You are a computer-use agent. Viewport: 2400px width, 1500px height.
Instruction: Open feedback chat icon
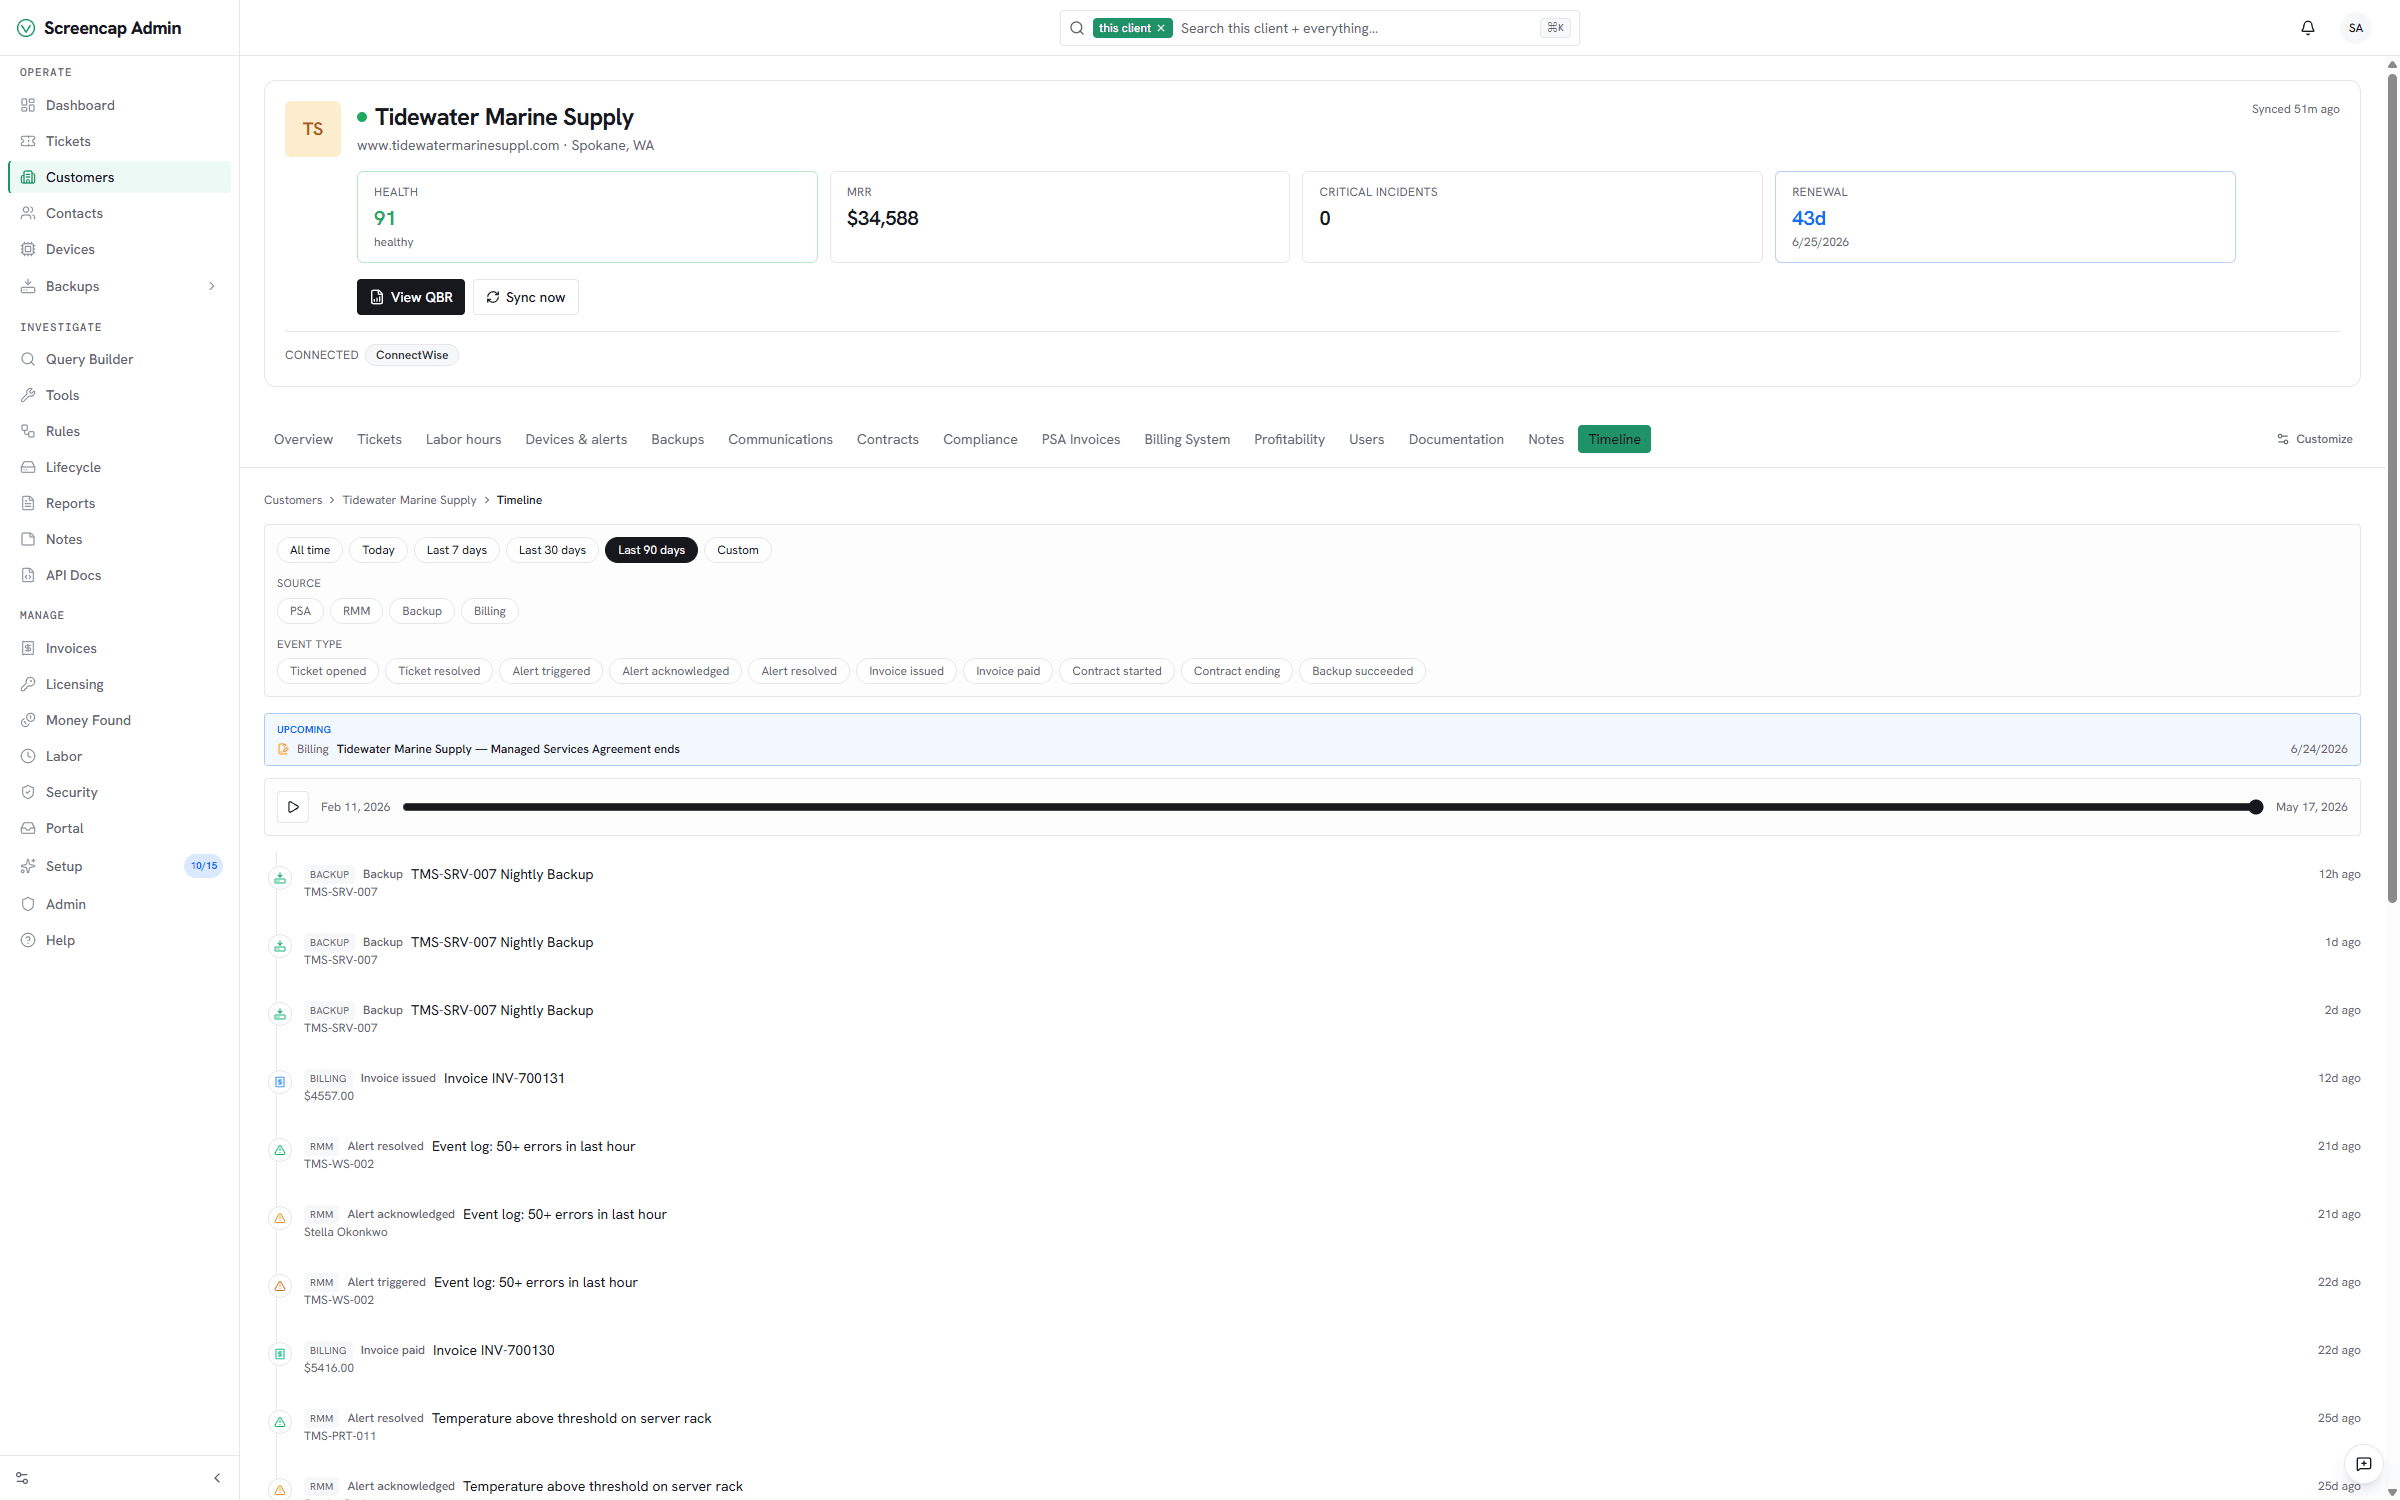point(2364,1464)
